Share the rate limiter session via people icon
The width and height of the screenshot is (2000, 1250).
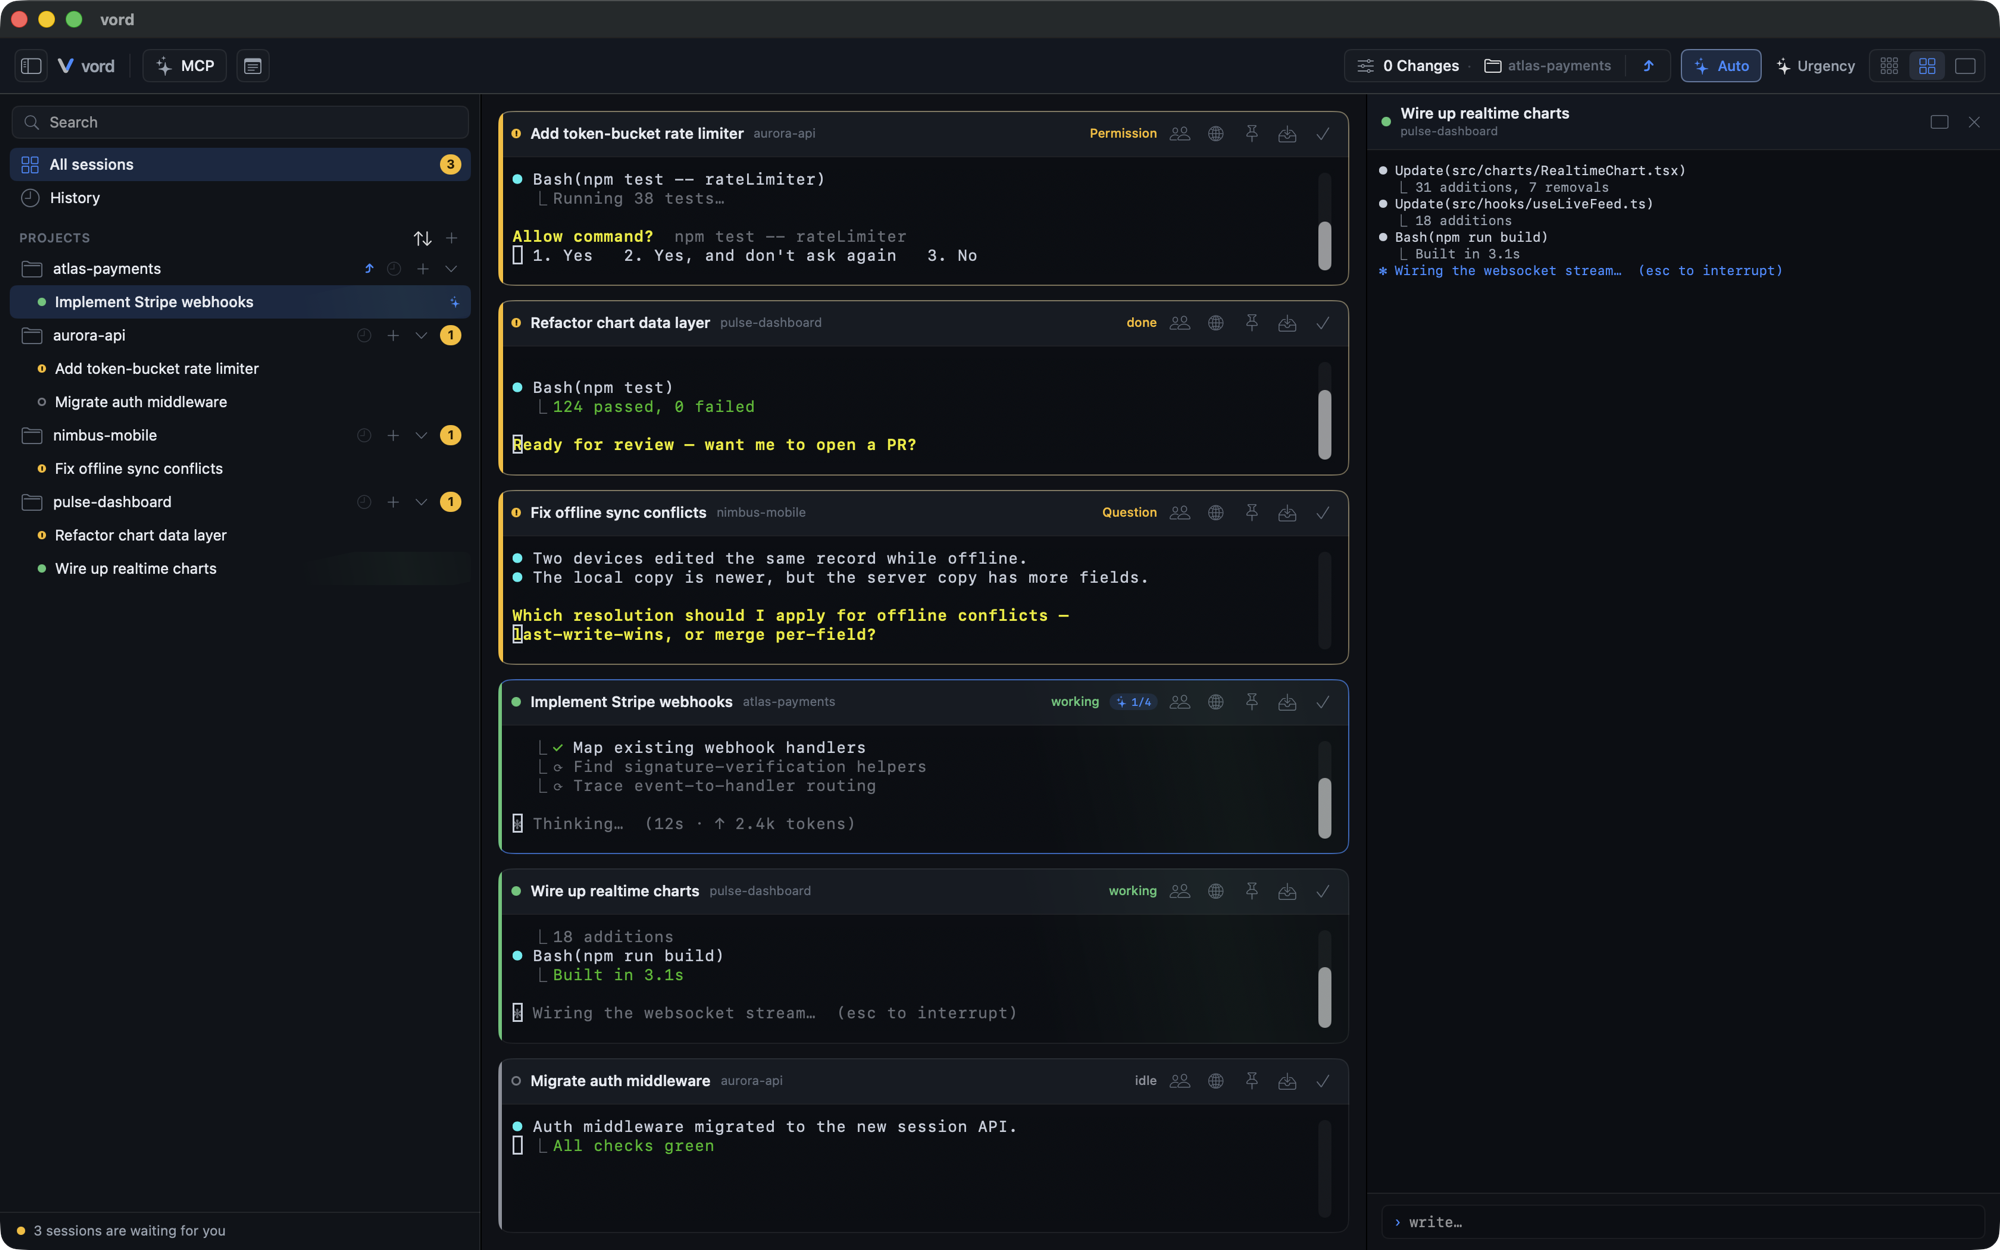[x=1180, y=134]
